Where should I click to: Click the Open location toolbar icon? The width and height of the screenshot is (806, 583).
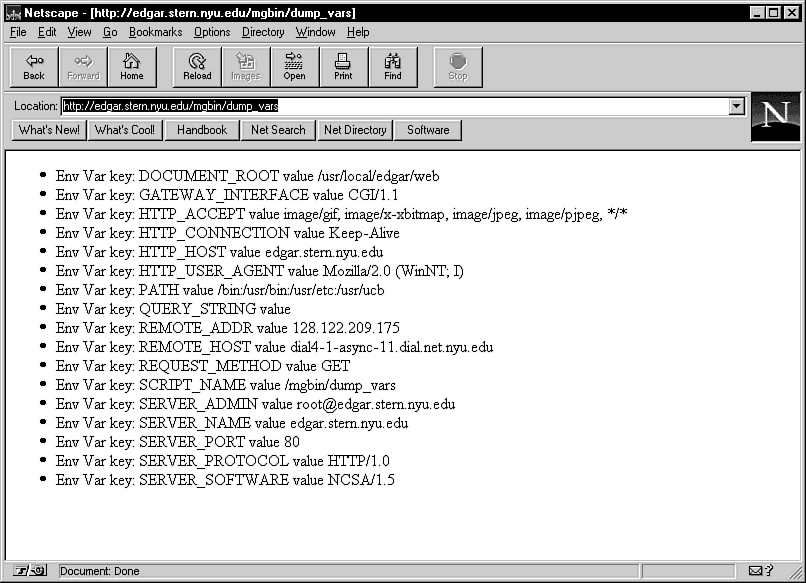pos(294,66)
